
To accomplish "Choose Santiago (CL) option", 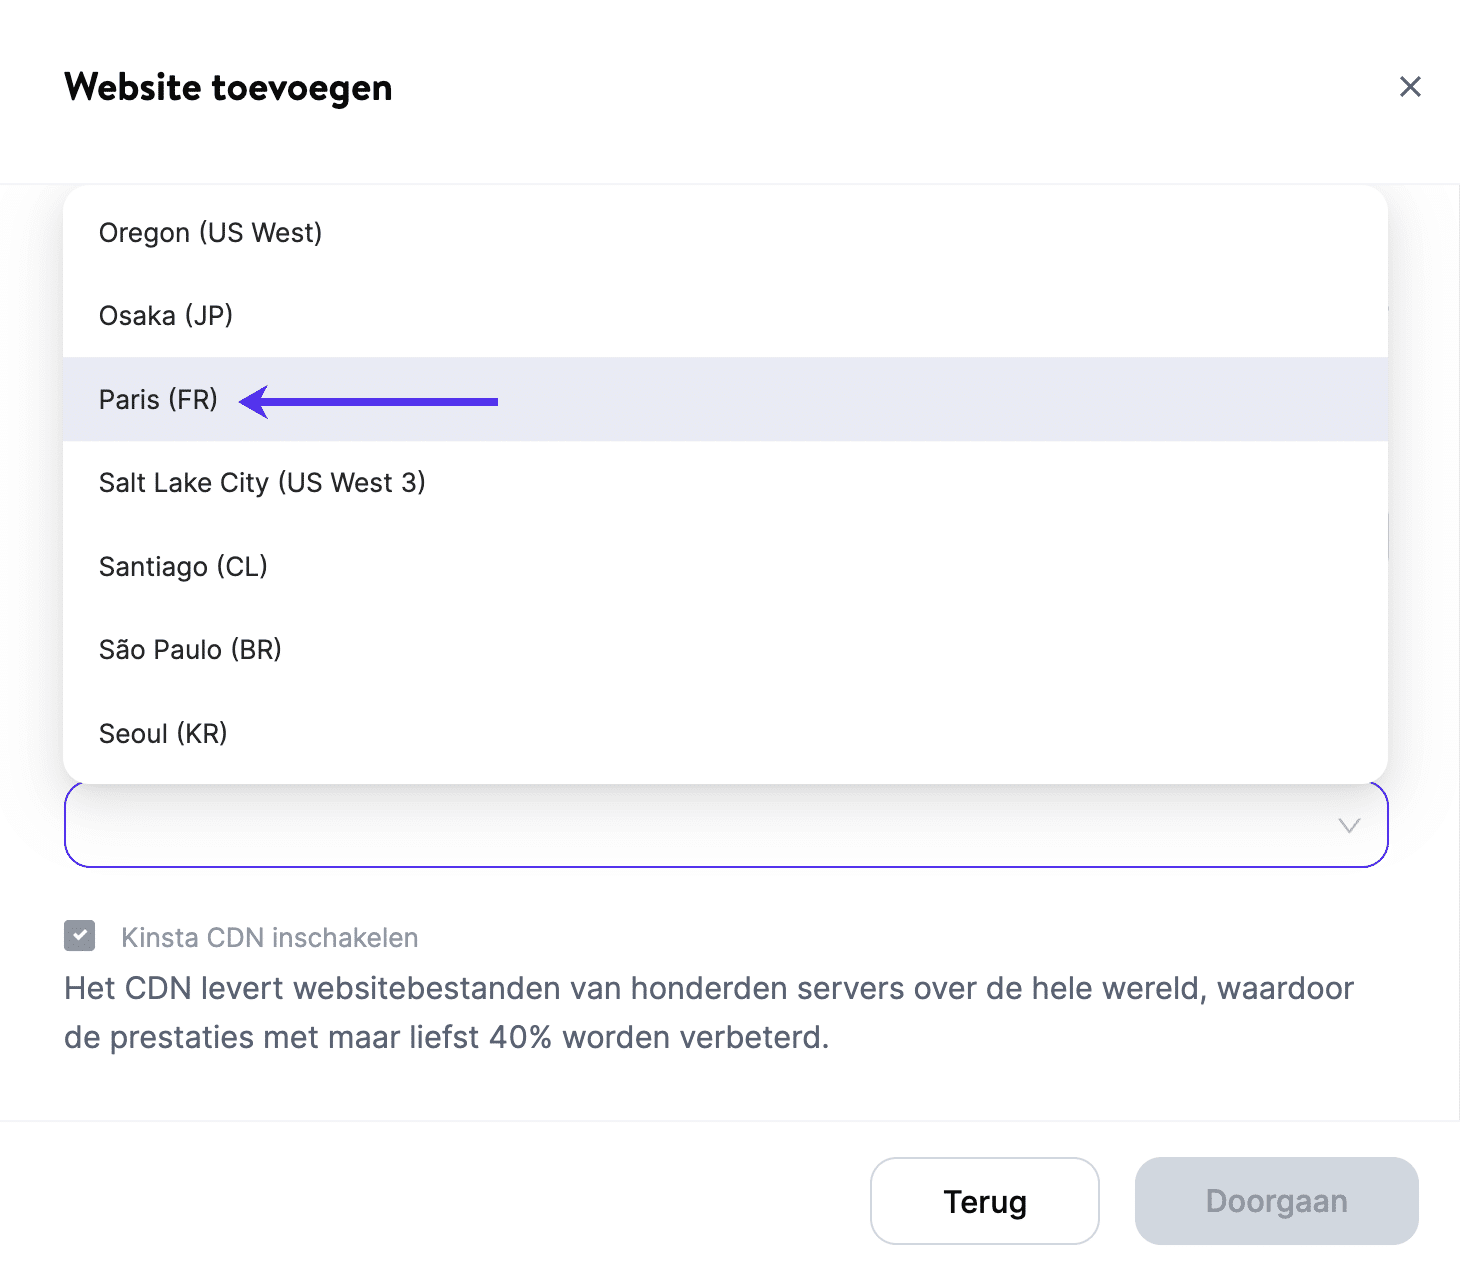I will pyautogui.click(x=183, y=567).
